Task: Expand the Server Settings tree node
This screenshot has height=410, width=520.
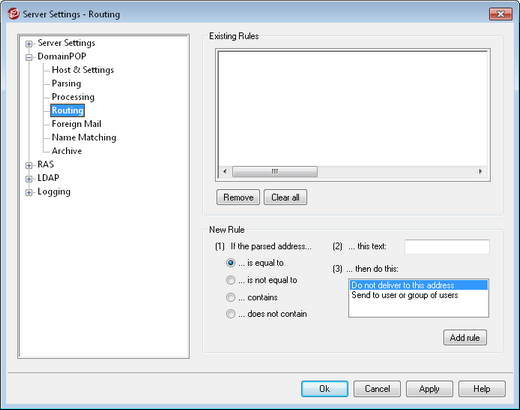Action: [x=29, y=44]
